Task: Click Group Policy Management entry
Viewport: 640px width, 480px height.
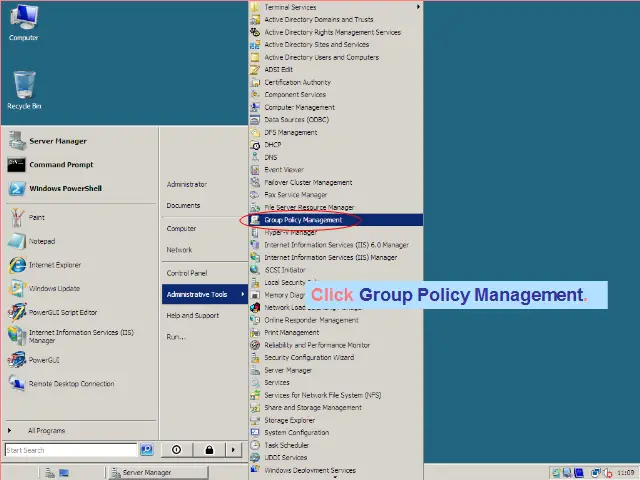Action: click(336, 220)
